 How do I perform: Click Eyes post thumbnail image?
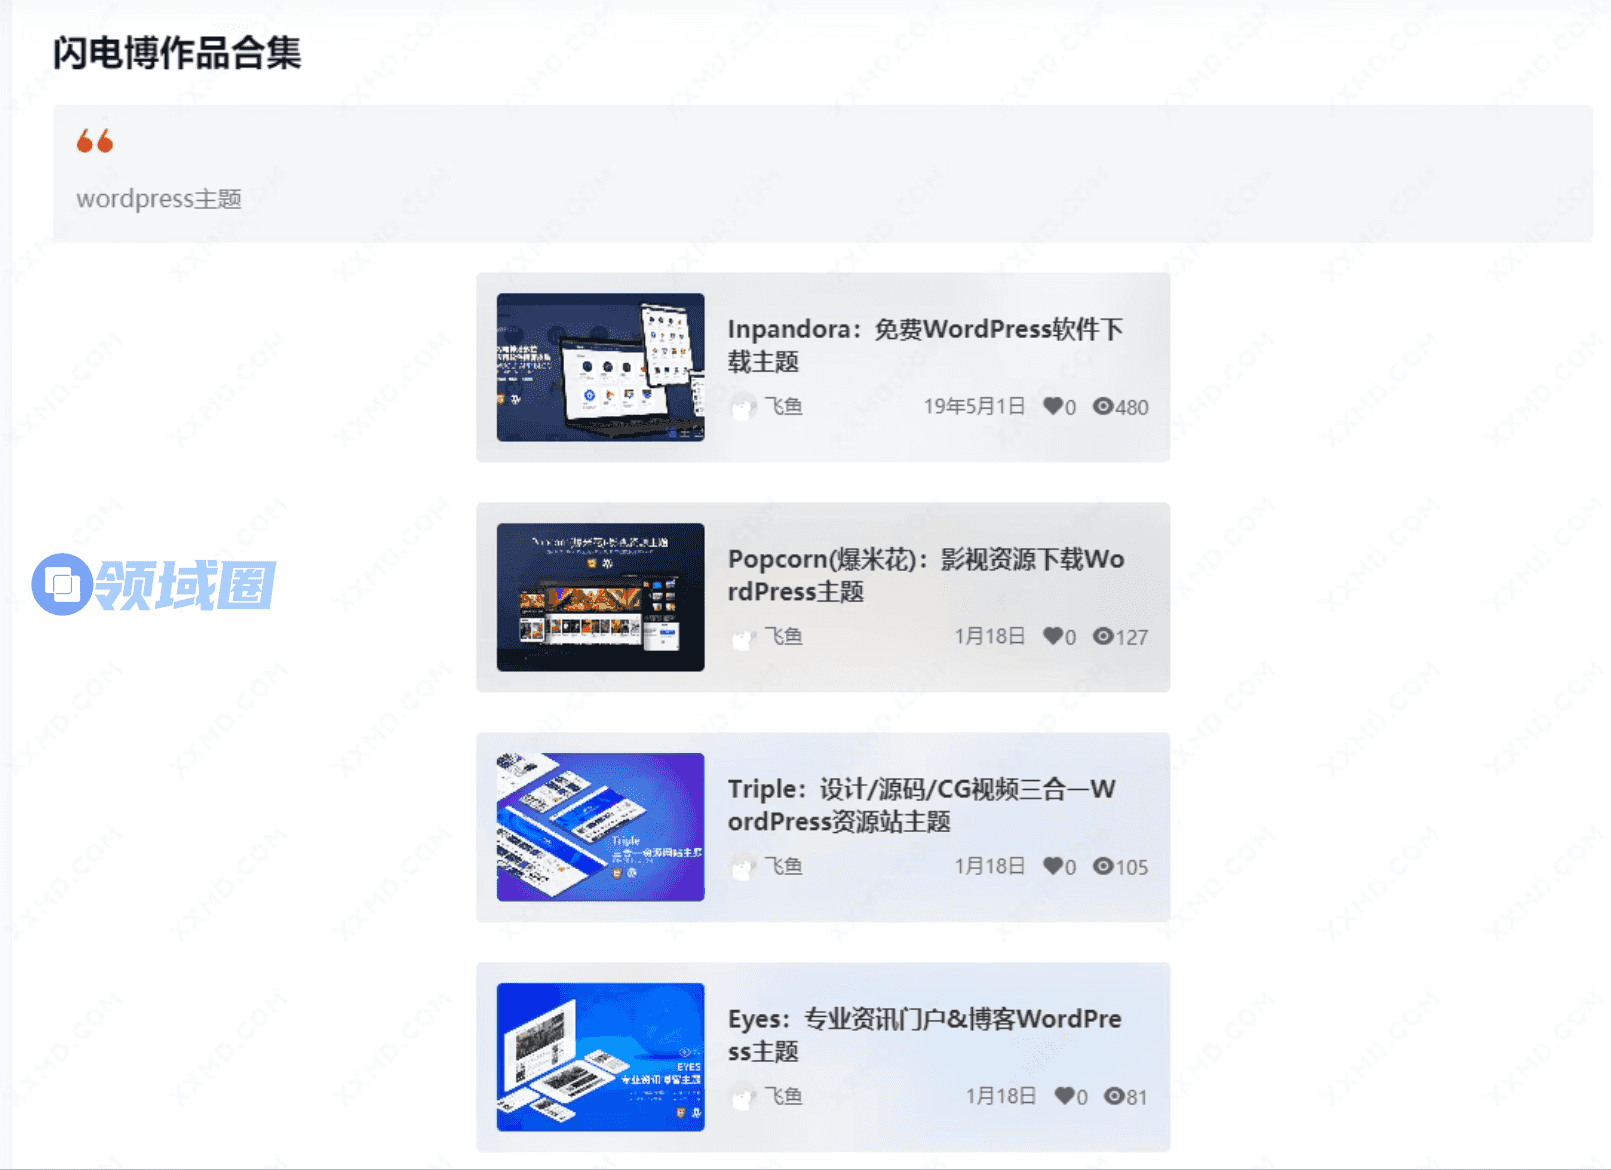600,1057
